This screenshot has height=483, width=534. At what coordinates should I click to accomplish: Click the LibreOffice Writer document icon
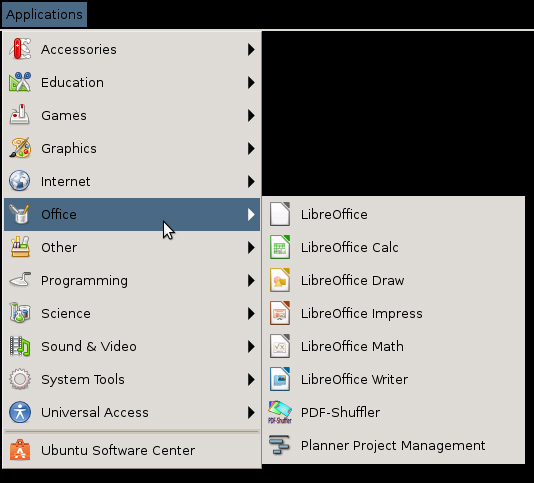280,379
